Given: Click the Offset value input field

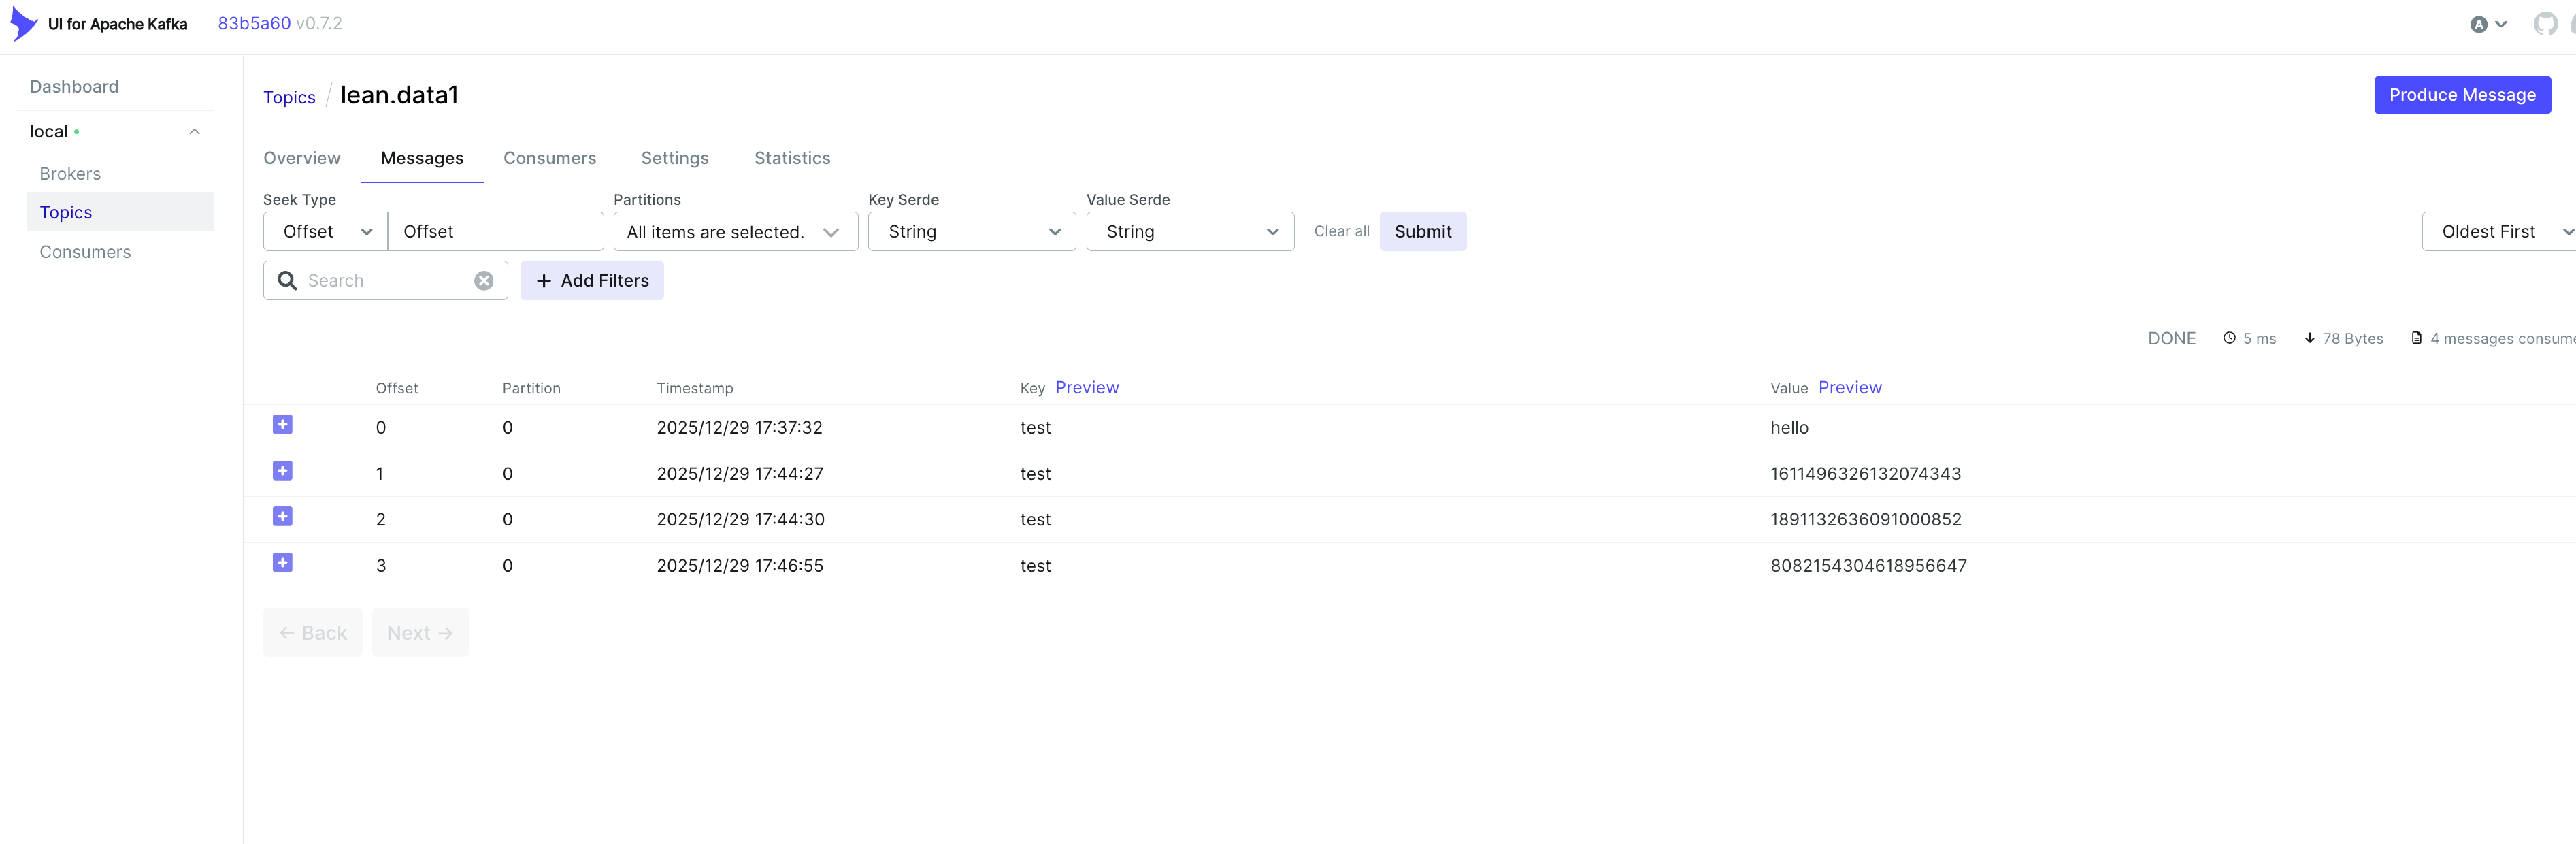Looking at the screenshot, I should (x=495, y=232).
